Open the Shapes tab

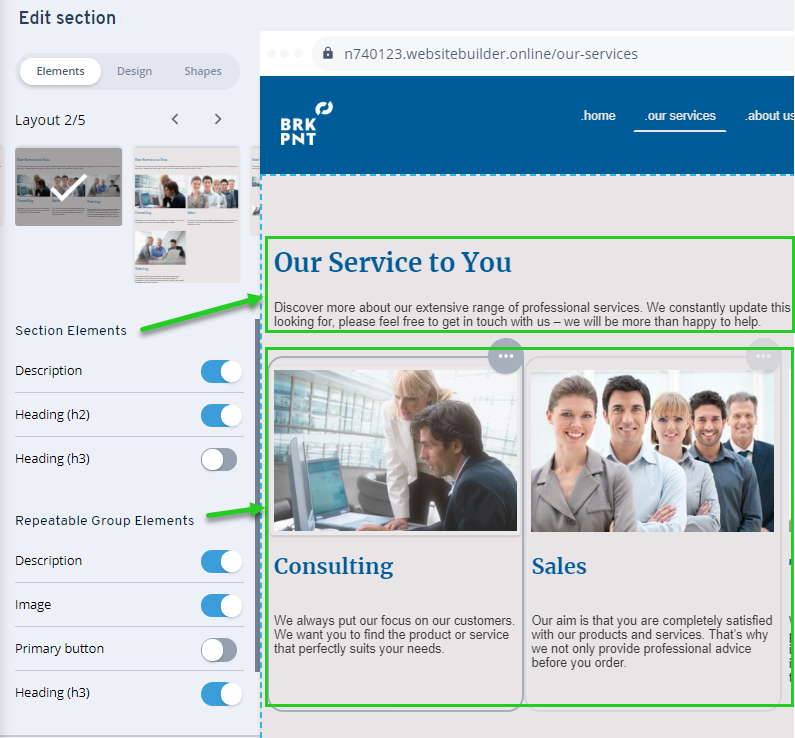coord(203,71)
